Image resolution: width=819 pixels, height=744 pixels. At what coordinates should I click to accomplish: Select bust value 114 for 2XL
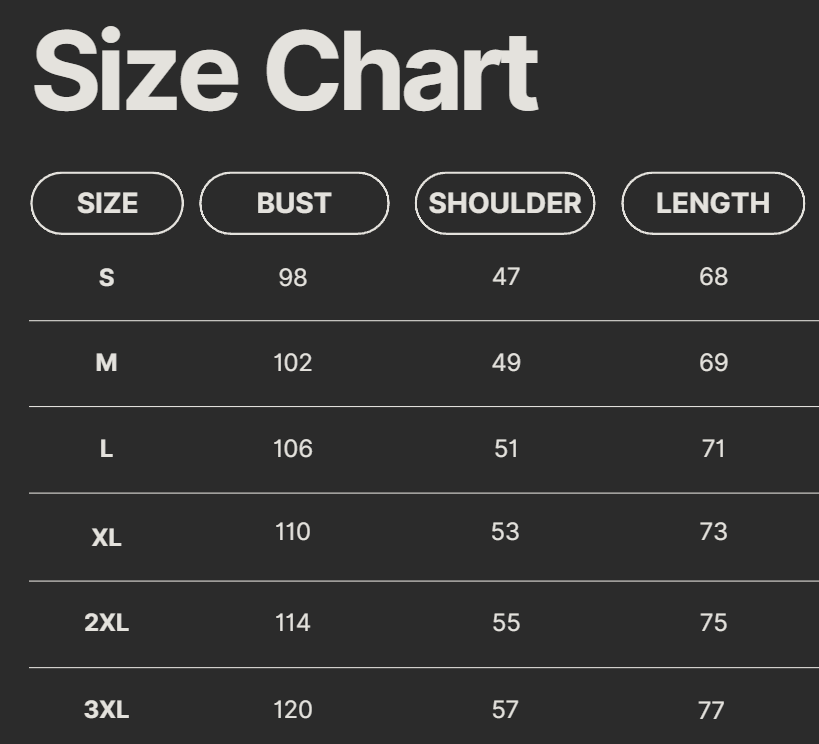[x=293, y=622]
